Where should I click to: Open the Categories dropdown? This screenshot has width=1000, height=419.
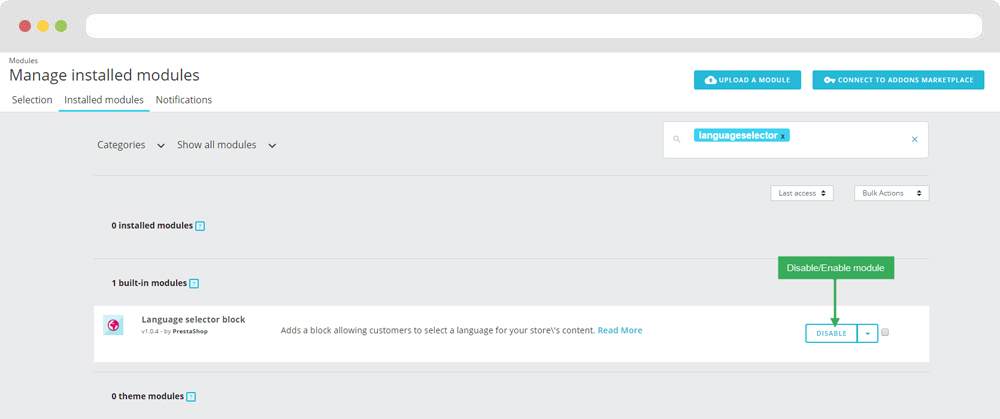click(x=130, y=145)
